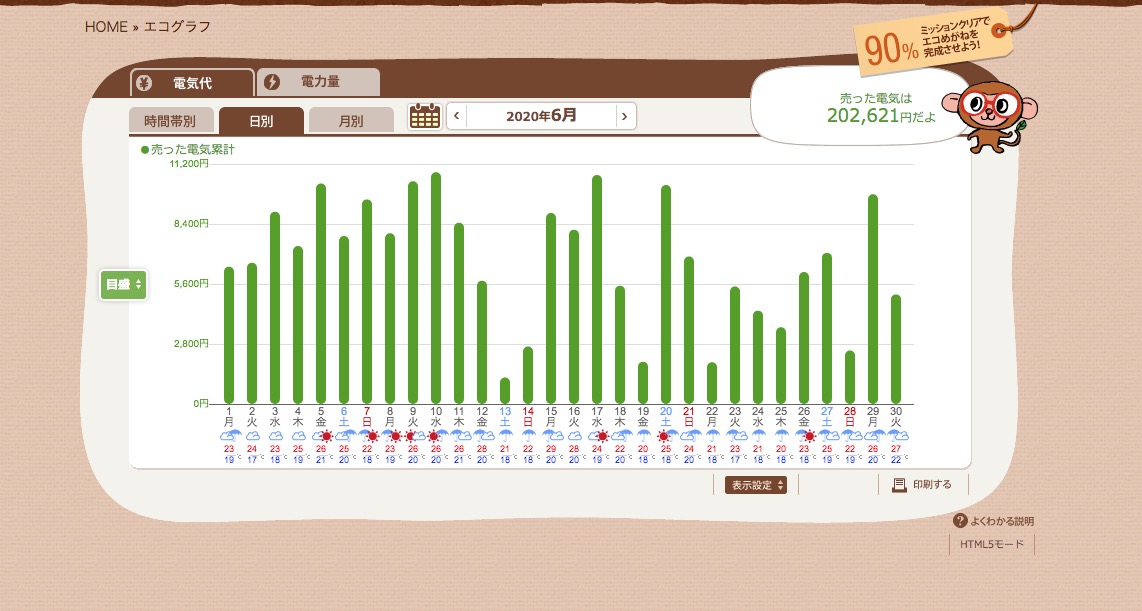Click the umbrella weather icon for day 13
The height and width of the screenshot is (611, 1142).
pyautogui.click(x=505, y=435)
